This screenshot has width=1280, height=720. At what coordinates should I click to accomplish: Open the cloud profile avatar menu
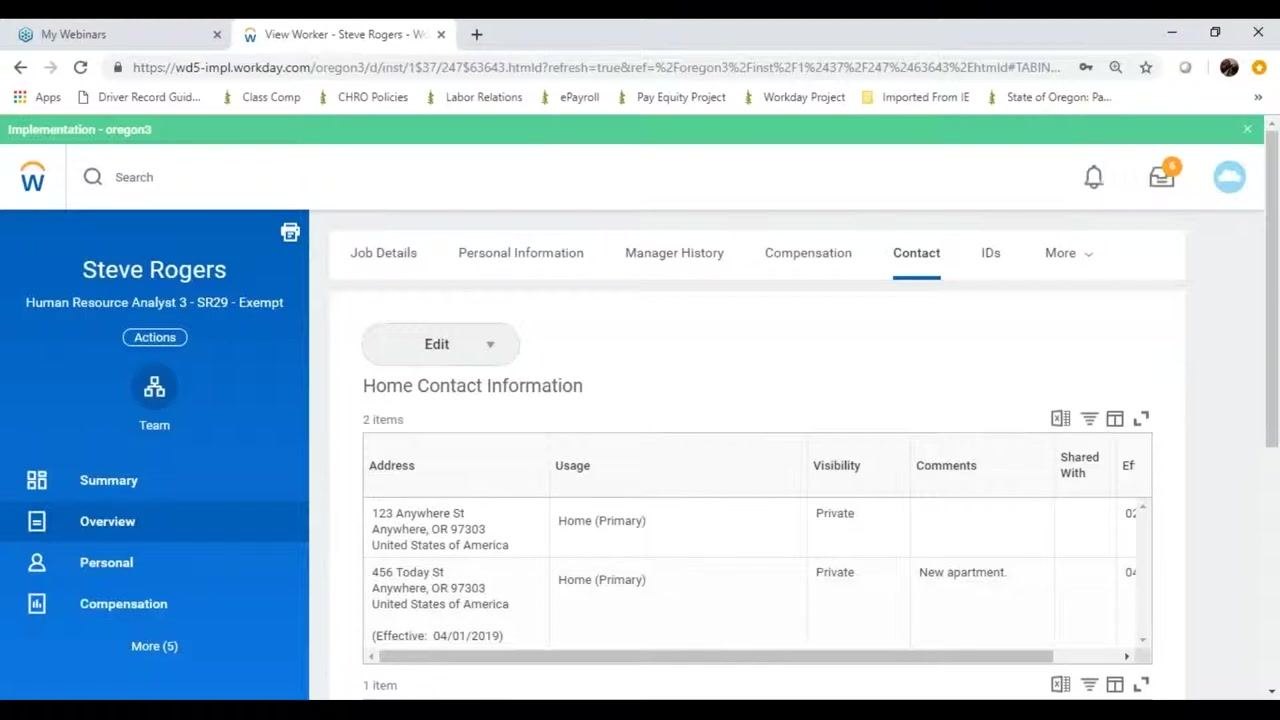pos(1229,177)
